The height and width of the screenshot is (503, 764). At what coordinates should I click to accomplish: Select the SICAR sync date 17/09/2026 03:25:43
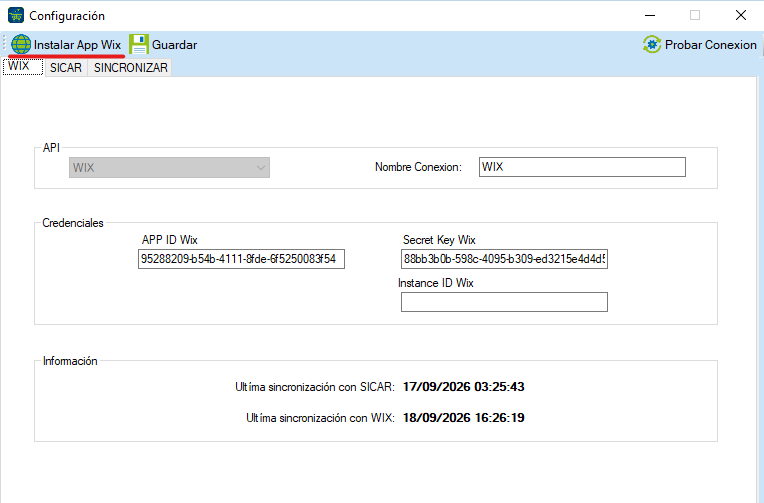coord(463,387)
